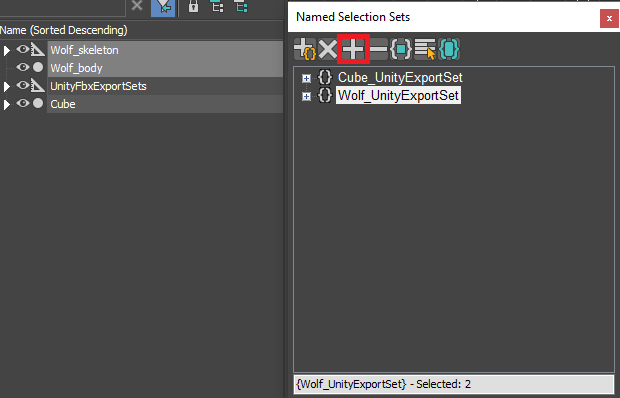Toggle visibility eye of Wolf_skeleton
Image resolution: width=620 pixels, height=398 pixels.
pyautogui.click(x=23, y=49)
